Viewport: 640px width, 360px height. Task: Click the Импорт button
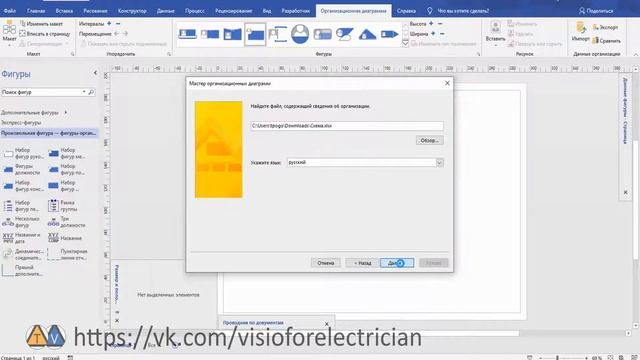[x=580, y=33]
